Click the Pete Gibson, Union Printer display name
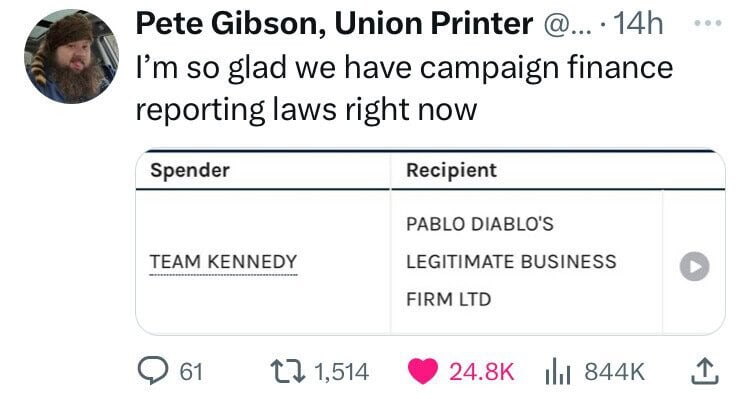750x399 pixels. pyautogui.click(x=334, y=23)
